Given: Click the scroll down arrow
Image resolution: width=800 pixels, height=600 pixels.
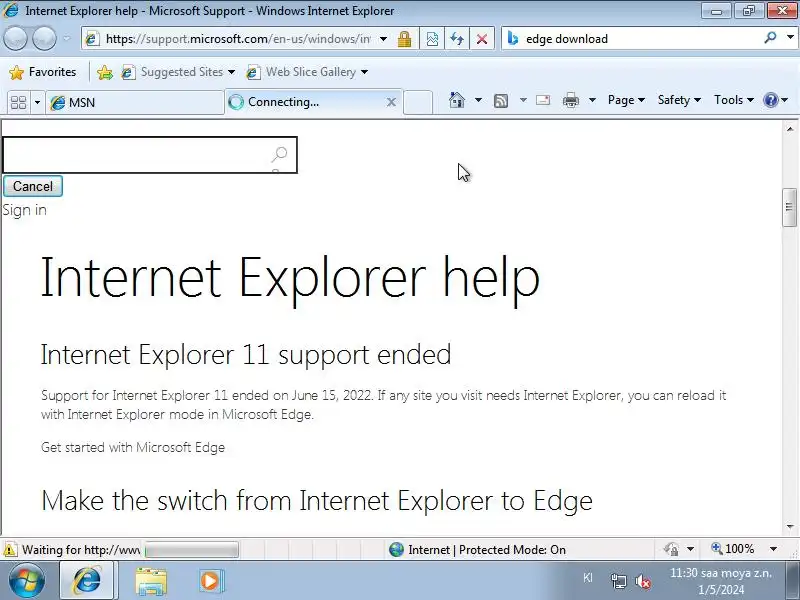Looking at the screenshot, I should coord(789,527).
